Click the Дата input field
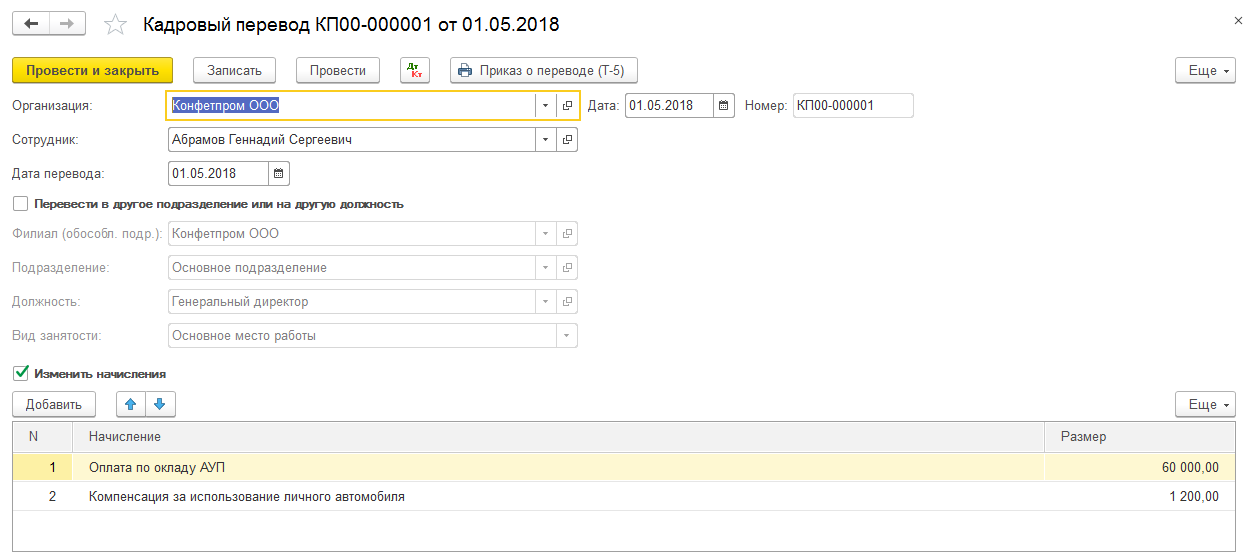This screenshot has width=1243, height=558. 670,106
